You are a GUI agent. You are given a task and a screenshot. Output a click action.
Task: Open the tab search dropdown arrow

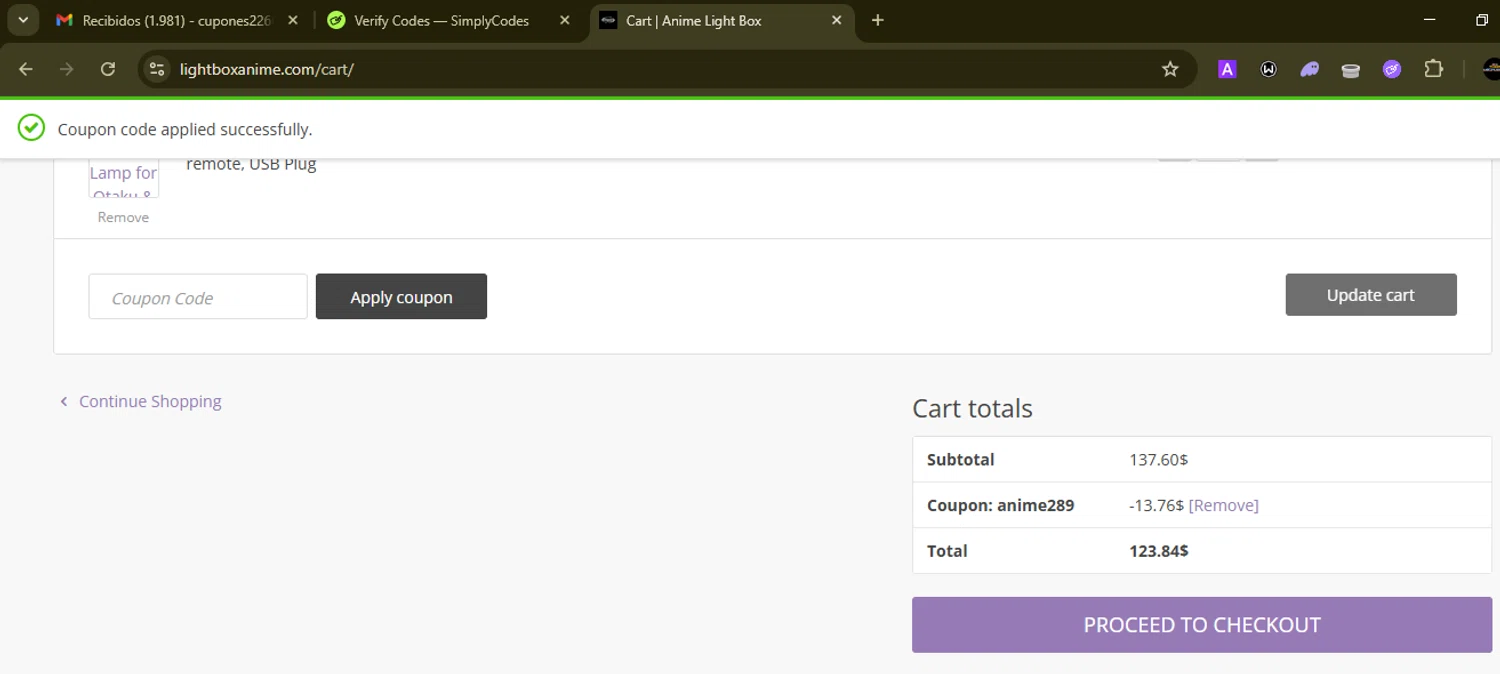(x=22, y=20)
